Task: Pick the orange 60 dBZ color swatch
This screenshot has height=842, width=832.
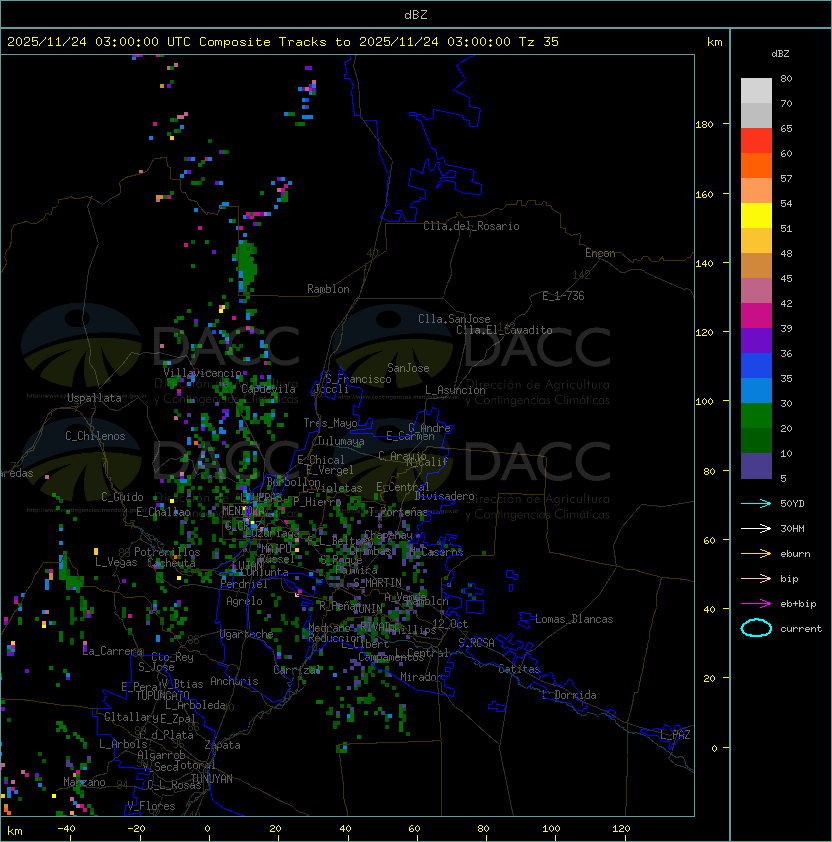Action: pos(756,165)
